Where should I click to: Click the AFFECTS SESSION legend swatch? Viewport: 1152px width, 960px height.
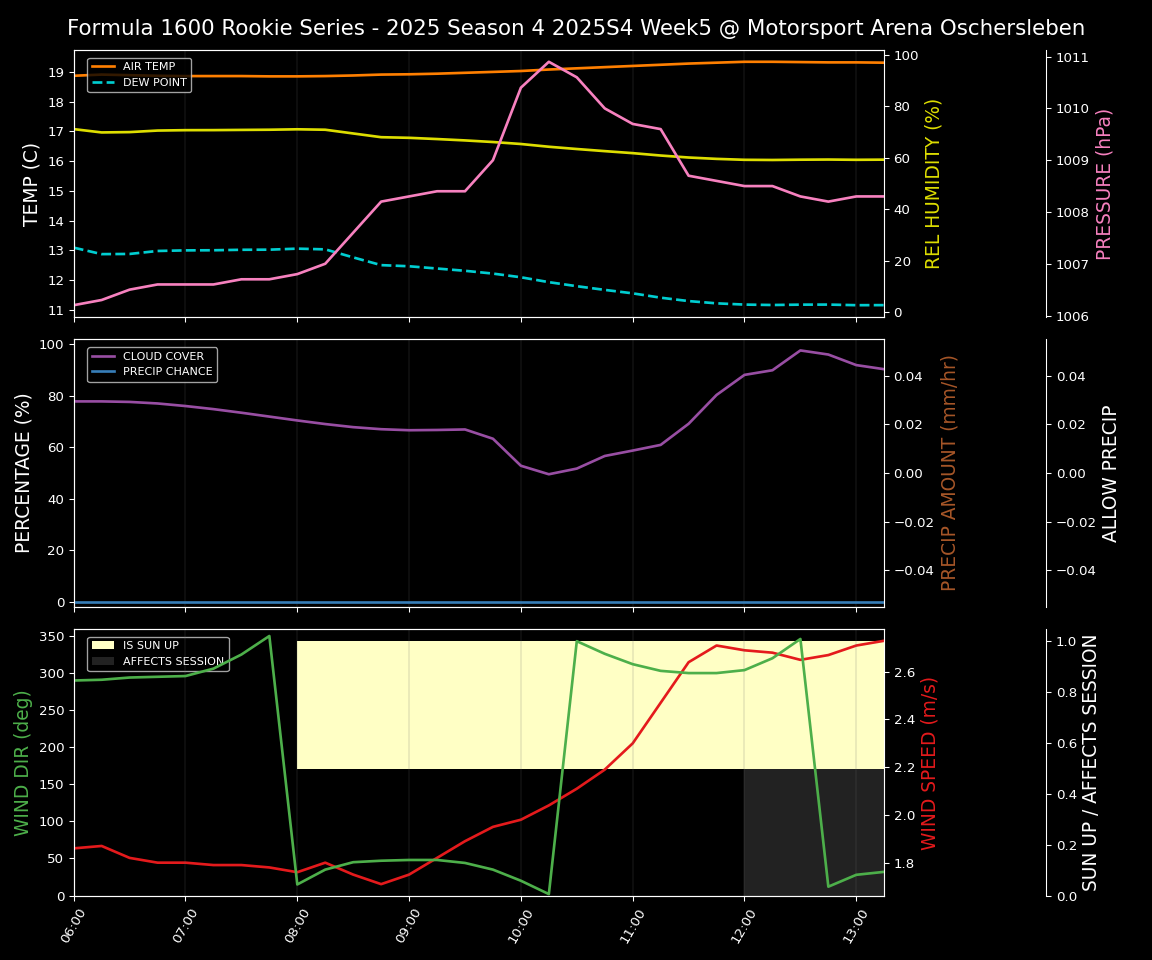(104, 662)
